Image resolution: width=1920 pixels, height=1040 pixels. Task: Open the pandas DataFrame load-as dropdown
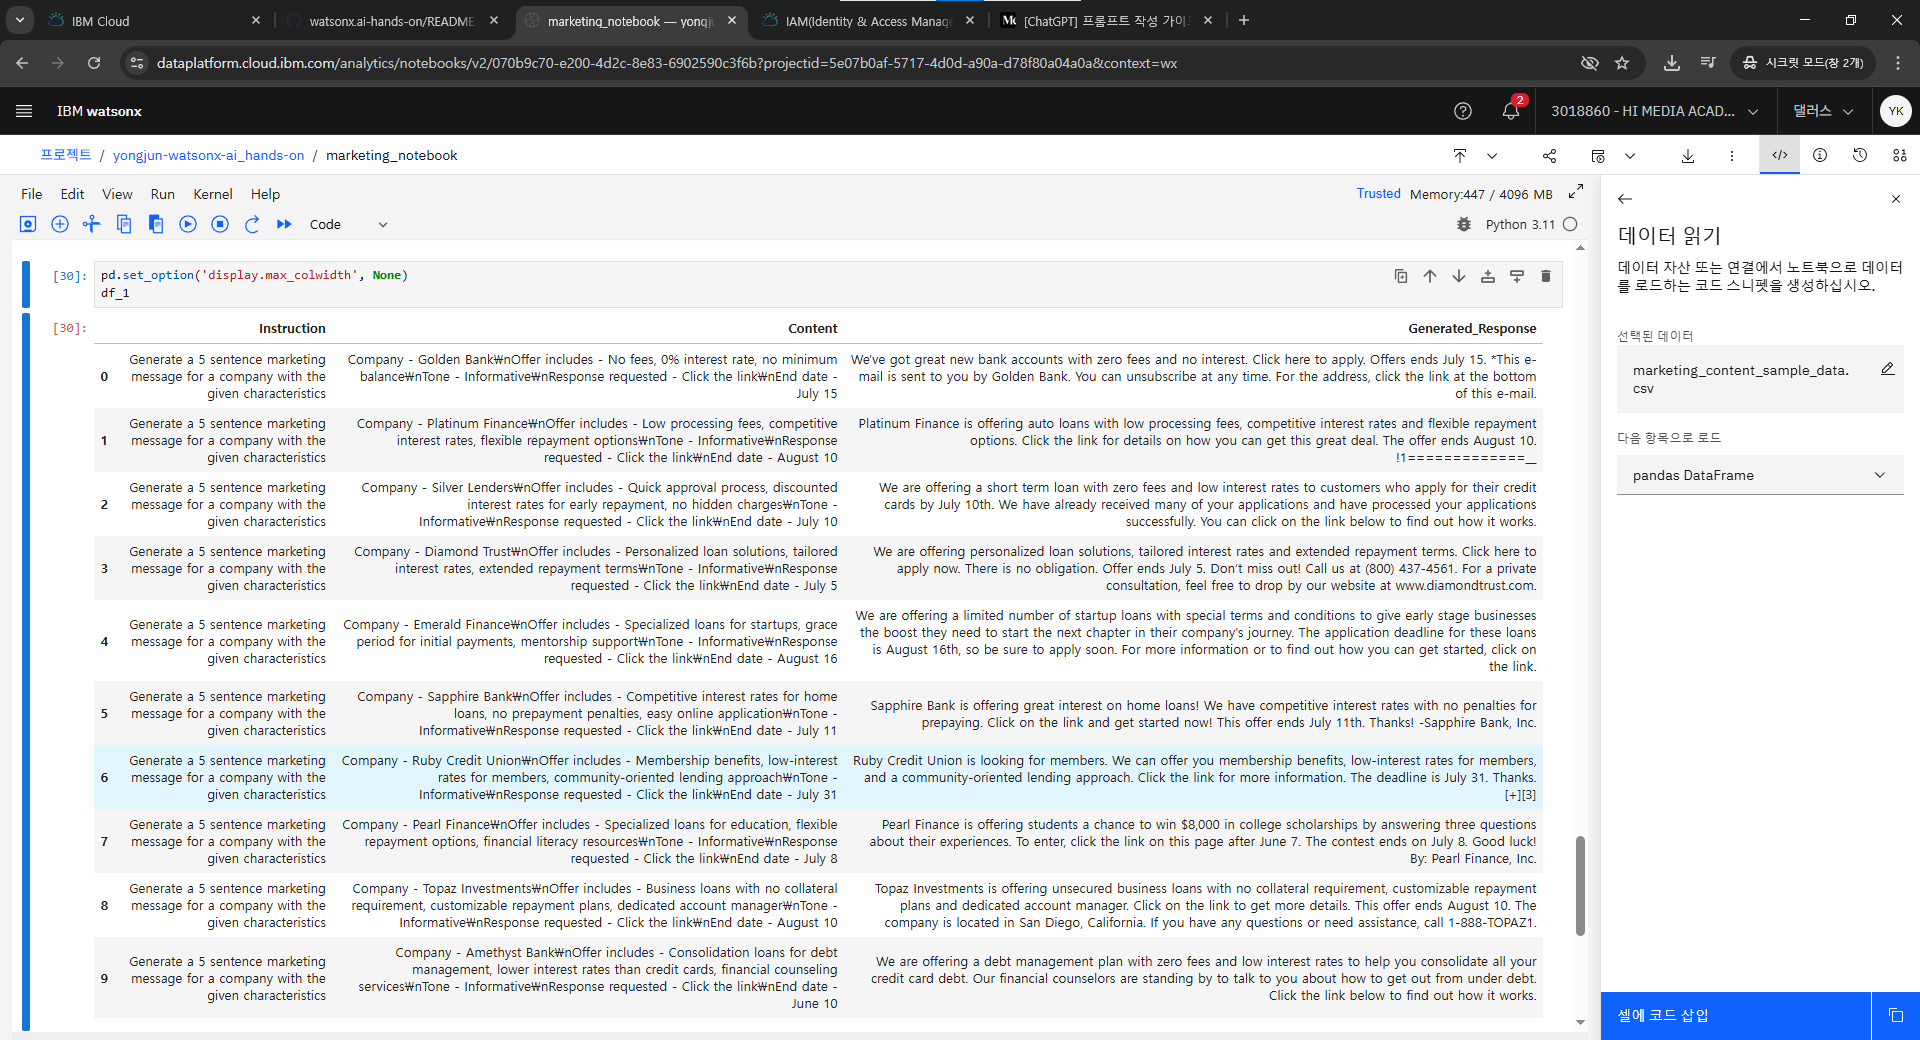[x=1760, y=475]
